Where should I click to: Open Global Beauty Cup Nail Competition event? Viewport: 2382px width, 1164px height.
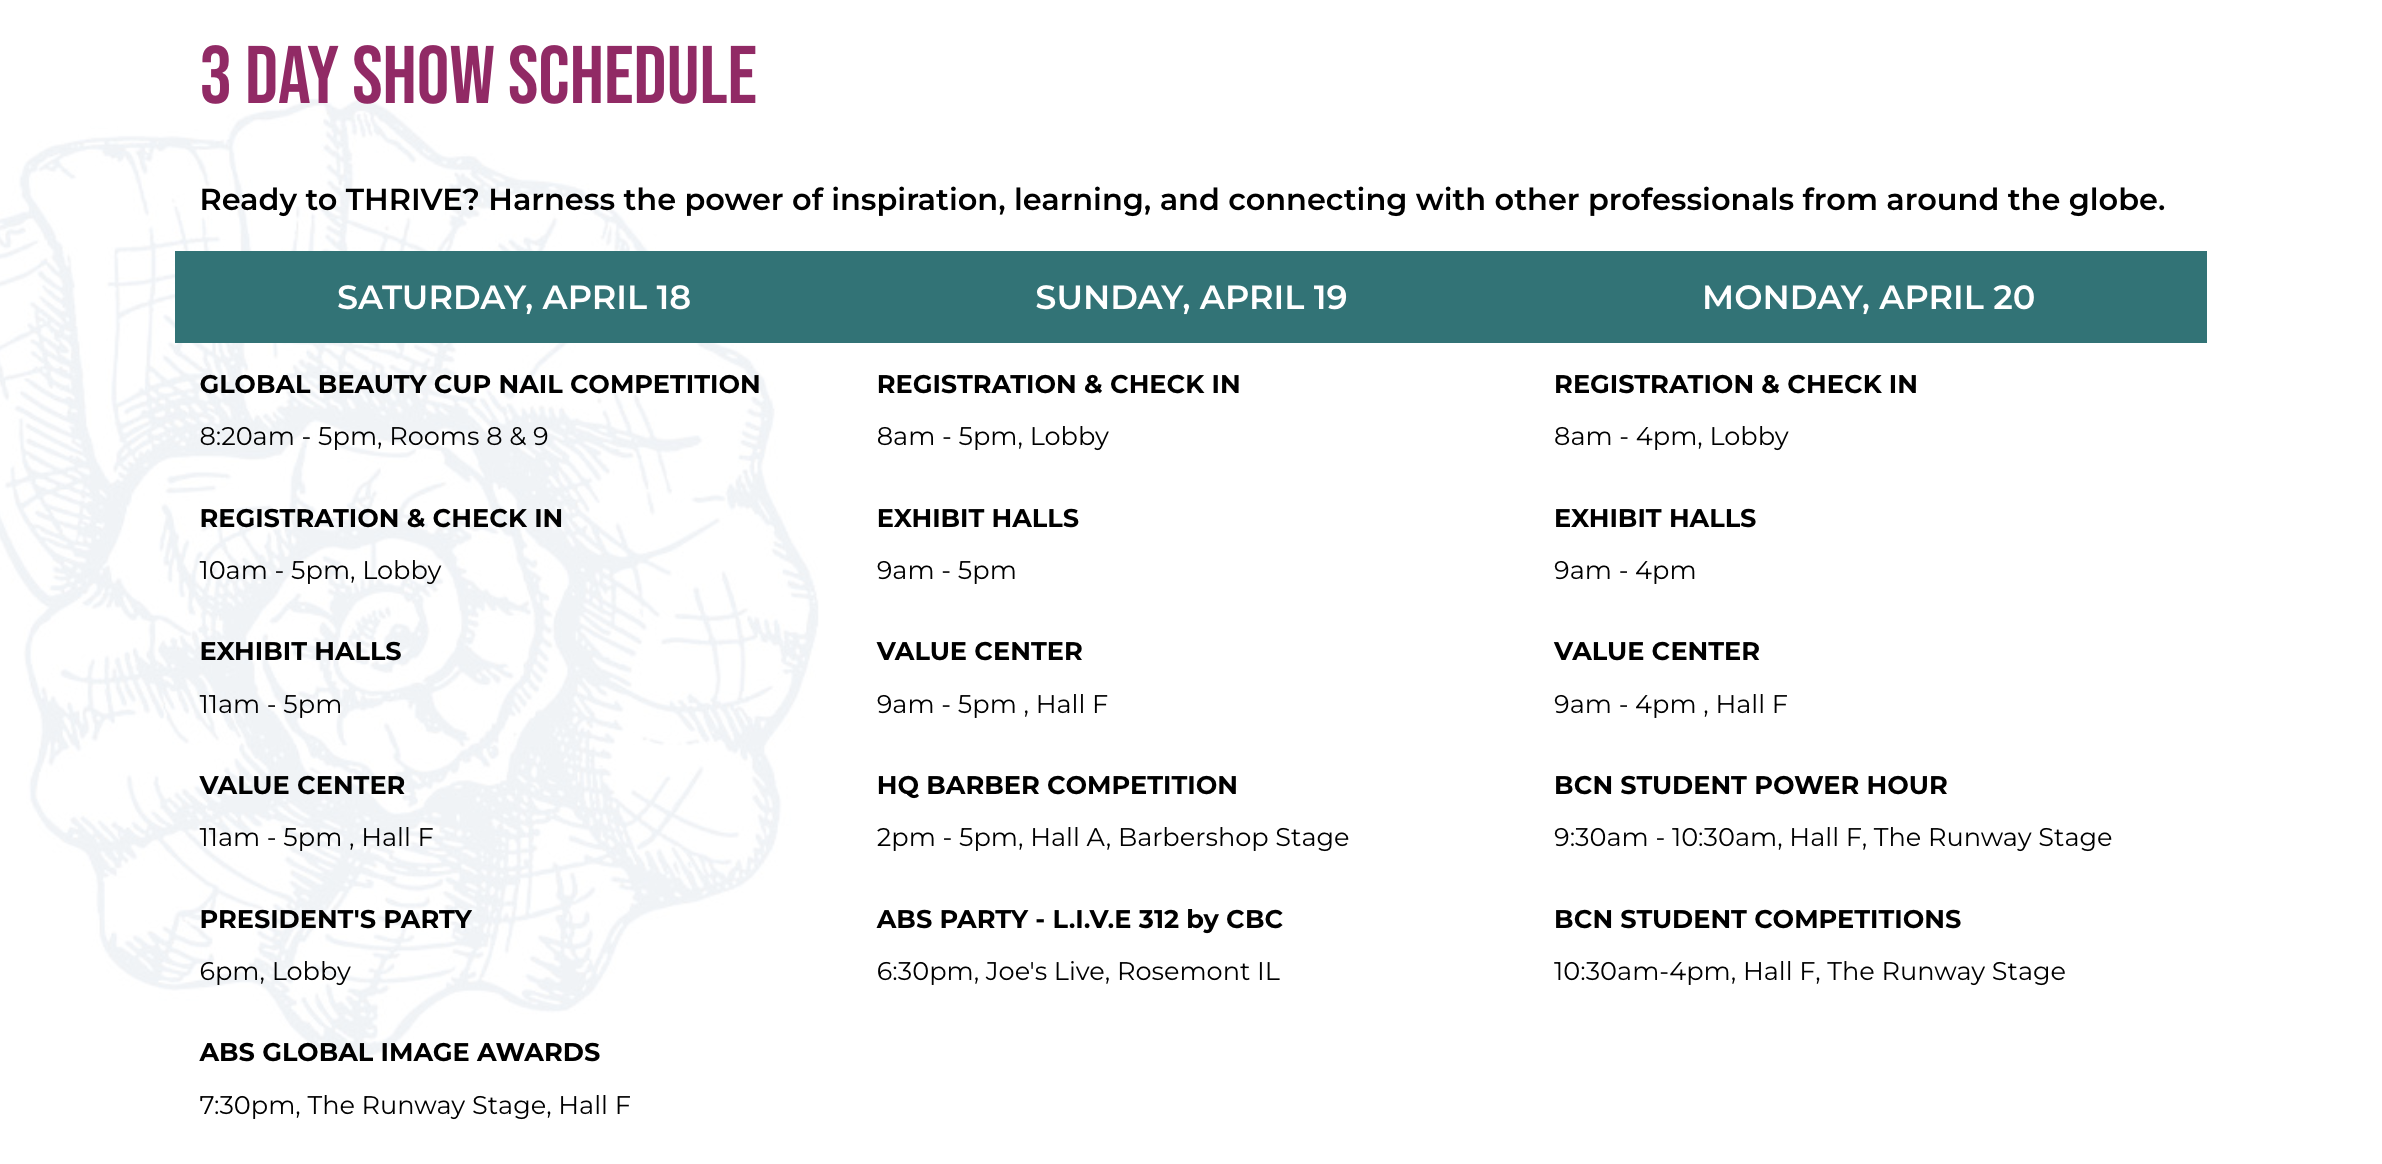[x=479, y=384]
